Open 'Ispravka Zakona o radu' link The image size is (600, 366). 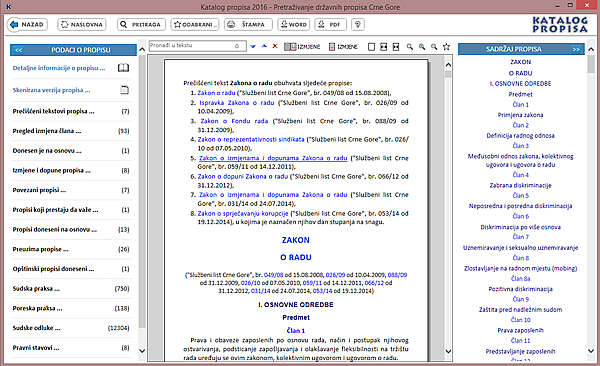click(x=237, y=103)
